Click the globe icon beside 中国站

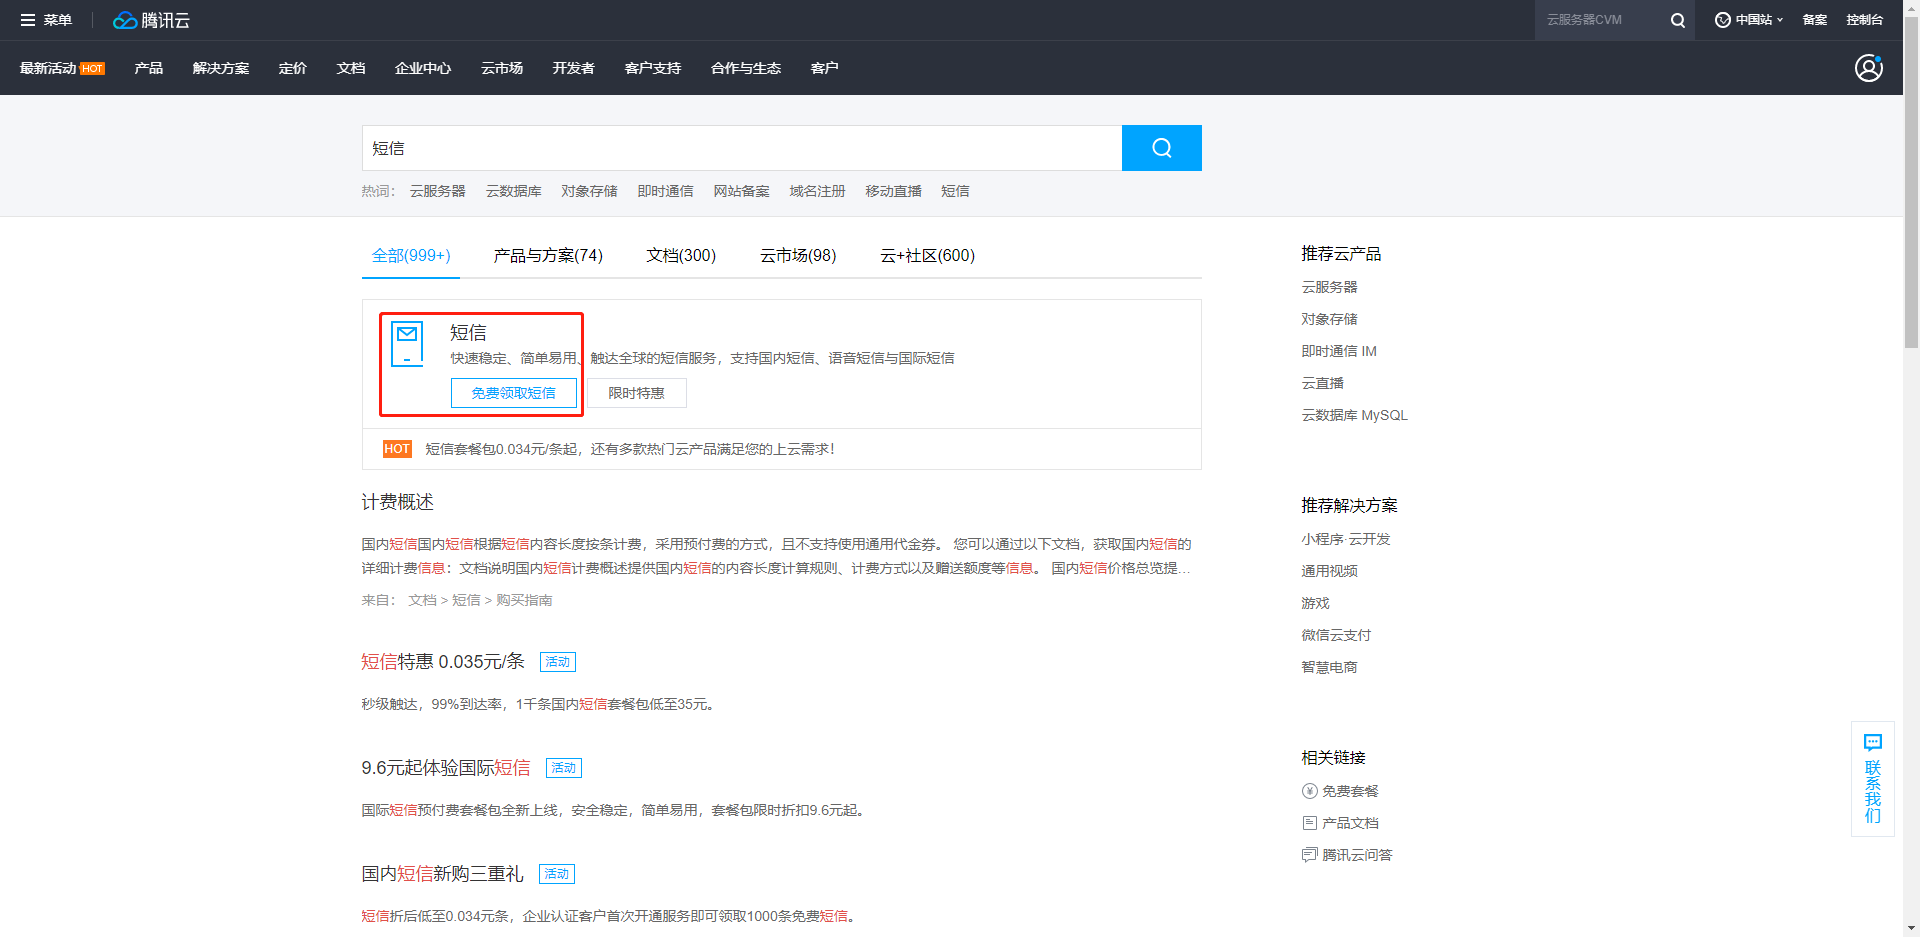pos(1720,20)
